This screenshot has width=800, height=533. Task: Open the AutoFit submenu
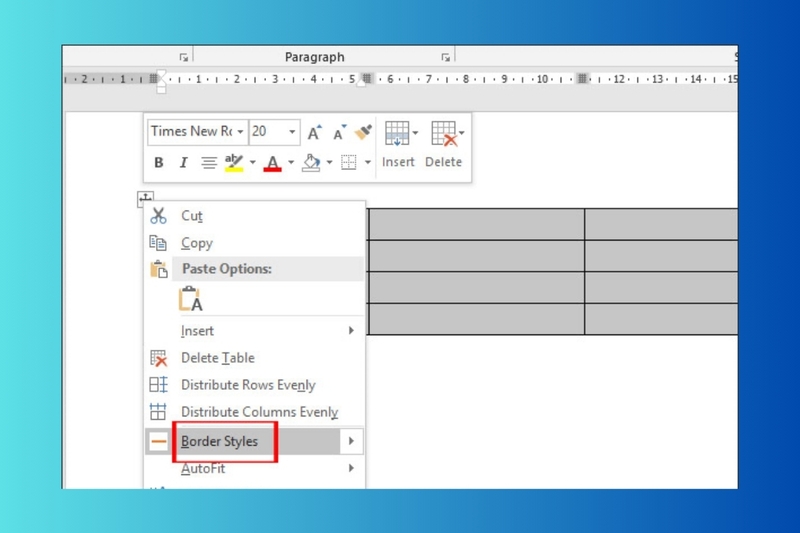[x=254, y=468]
